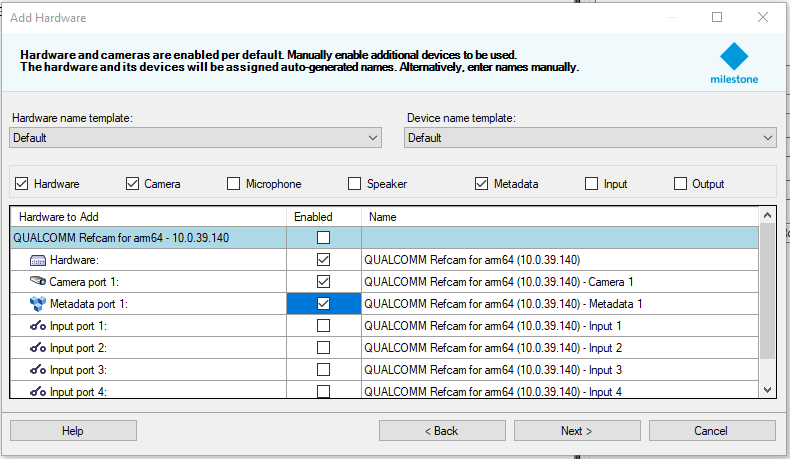Uncheck Enabled box for Hardware row
Image resolution: width=790 pixels, height=459 pixels.
[x=323, y=259]
